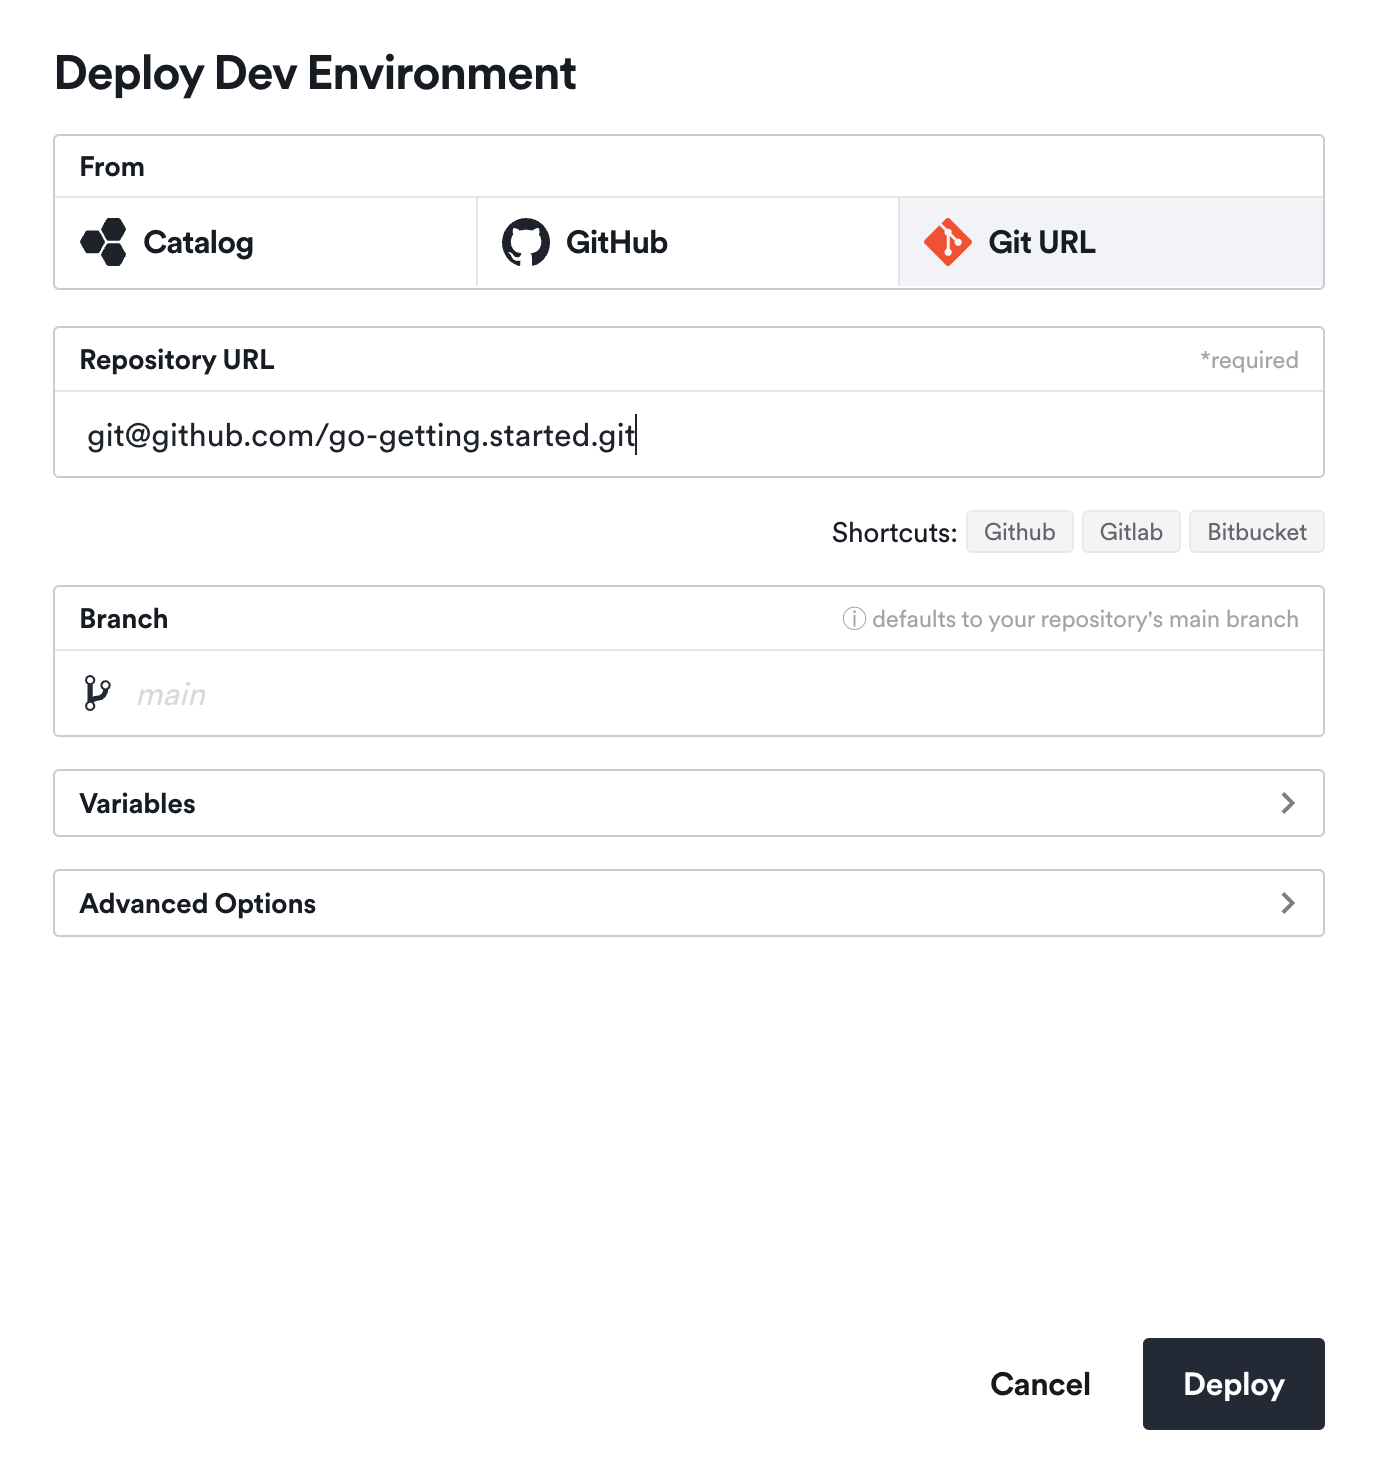Click Cancel to dismiss the form

[x=1040, y=1384]
